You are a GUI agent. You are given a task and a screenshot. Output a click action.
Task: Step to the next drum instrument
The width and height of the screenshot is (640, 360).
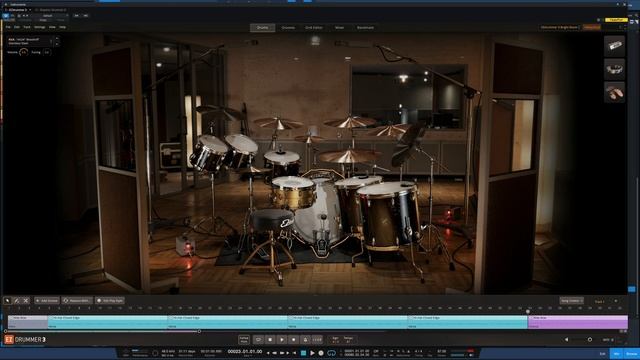[x=57, y=43]
